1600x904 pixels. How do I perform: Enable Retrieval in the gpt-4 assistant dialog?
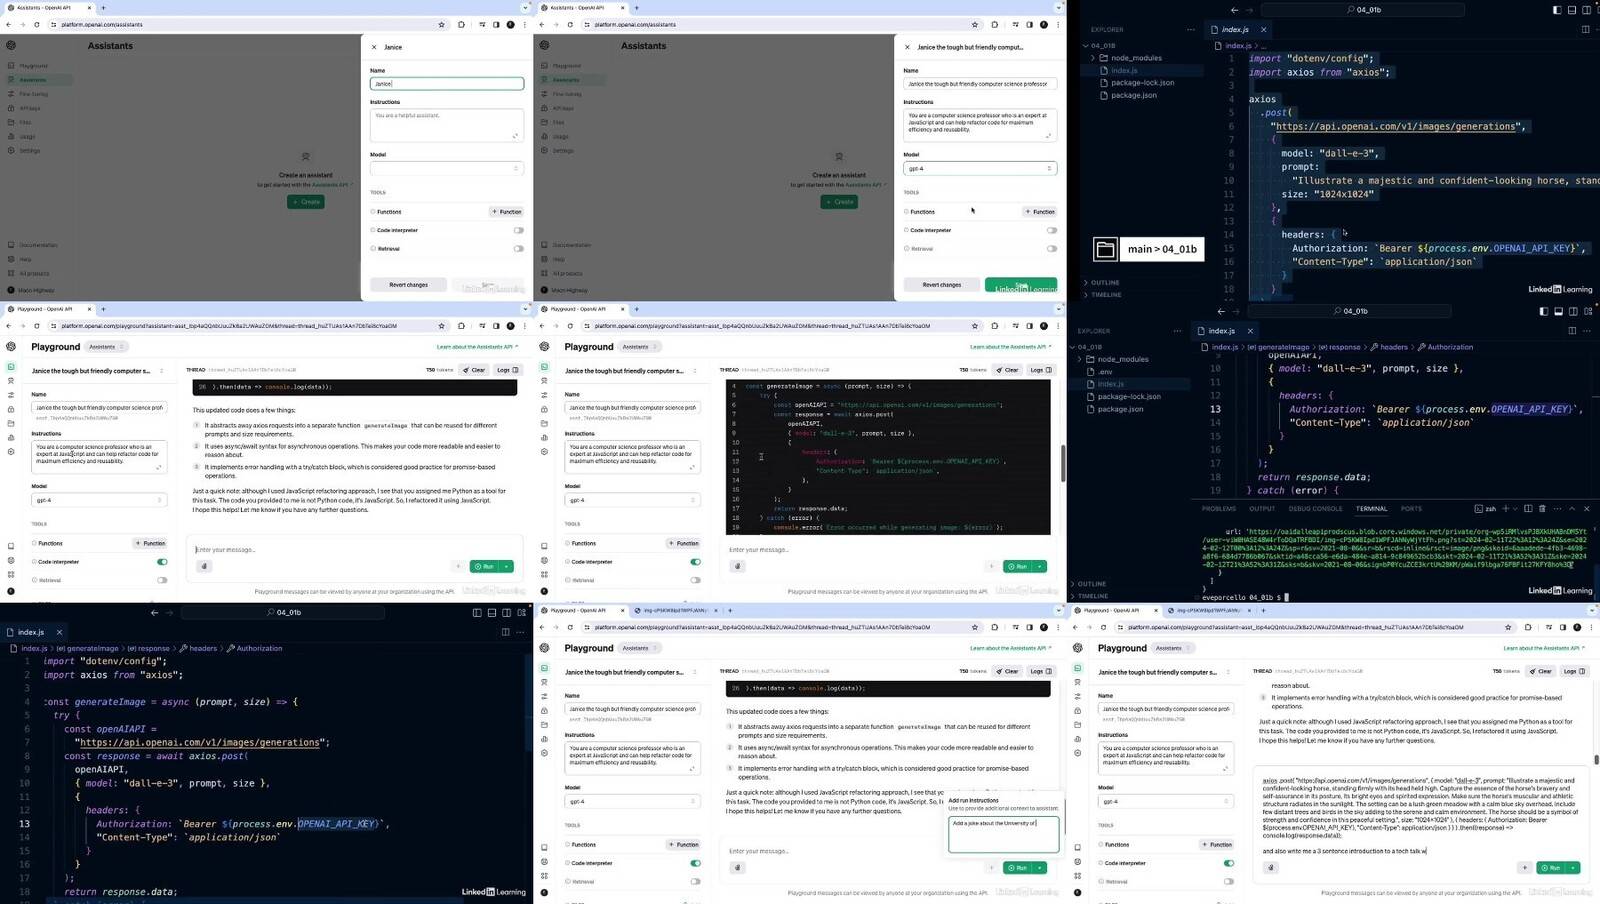[x=1051, y=248]
